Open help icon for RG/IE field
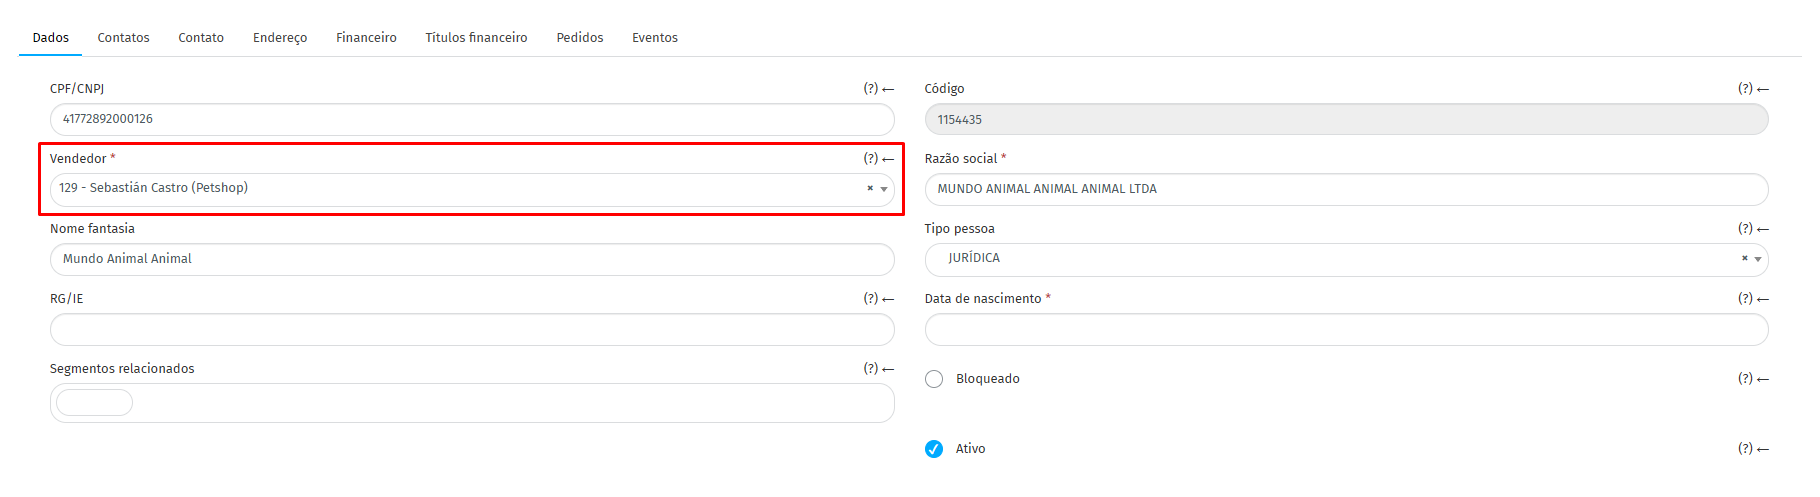This screenshot has width=1820, height=497. [871, 299]
